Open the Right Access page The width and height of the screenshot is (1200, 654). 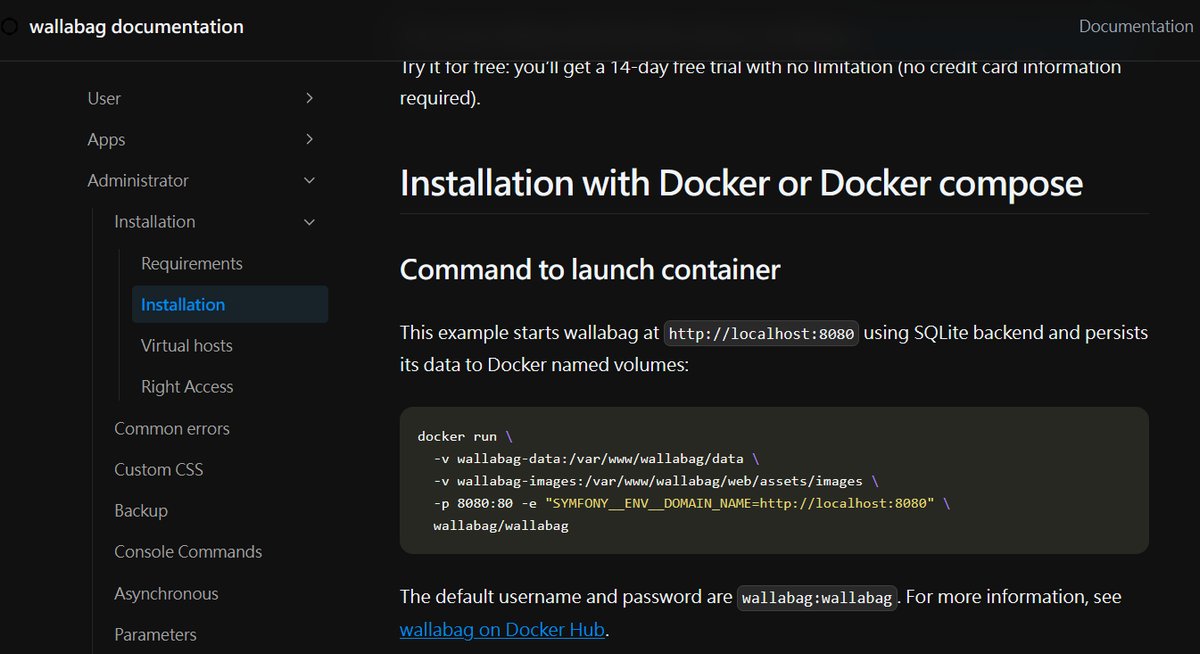187,387
